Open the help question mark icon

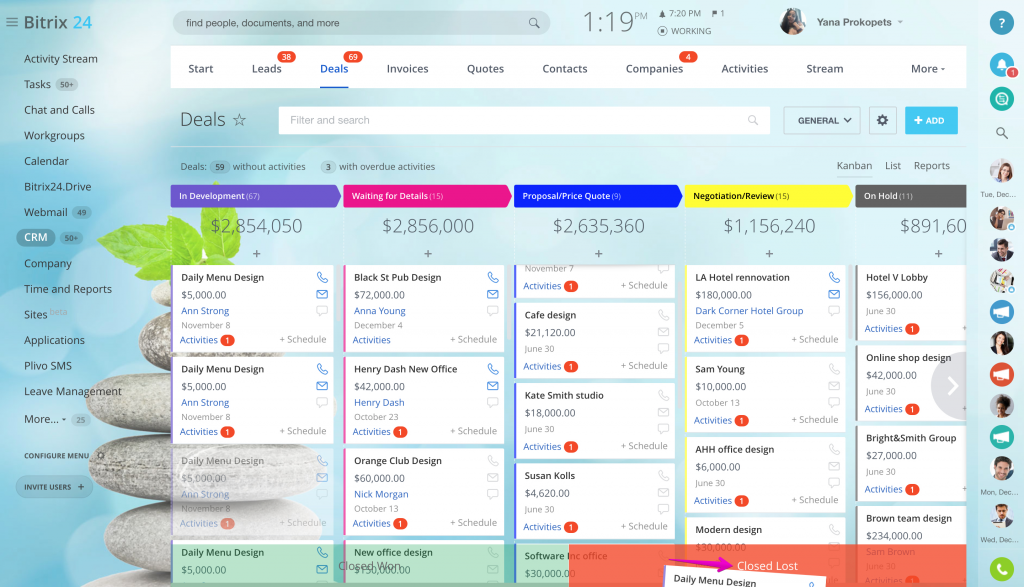(1001, 22)
